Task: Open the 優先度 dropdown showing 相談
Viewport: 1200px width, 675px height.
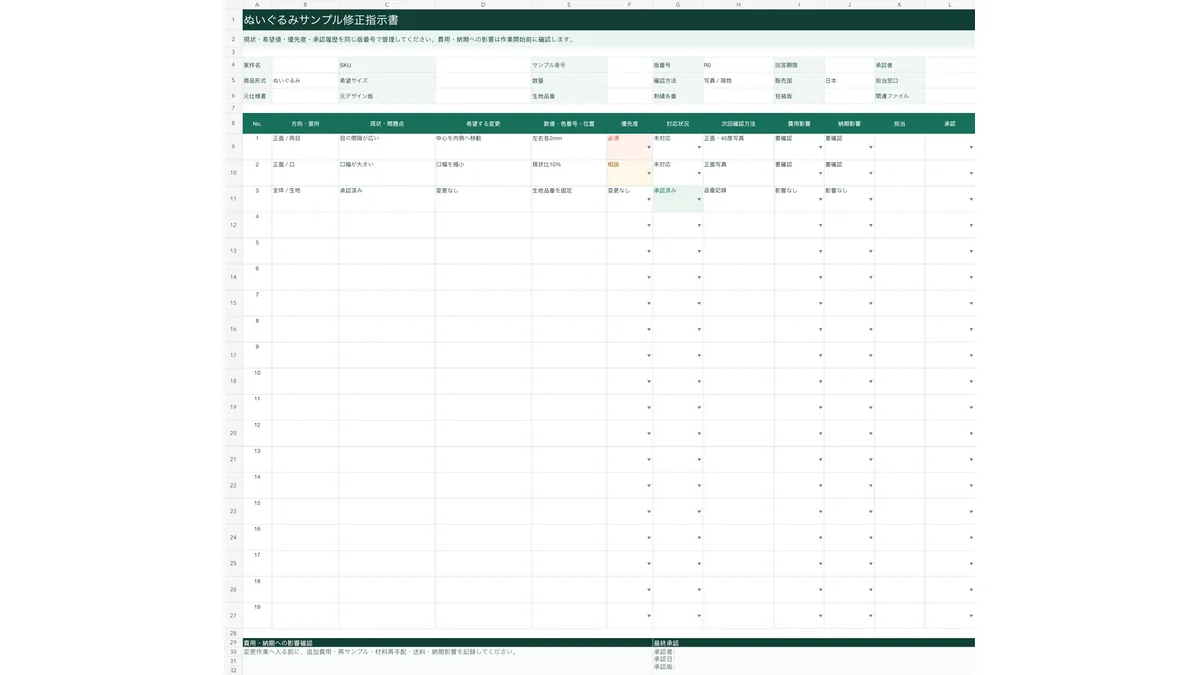Action: coord(629,173)
